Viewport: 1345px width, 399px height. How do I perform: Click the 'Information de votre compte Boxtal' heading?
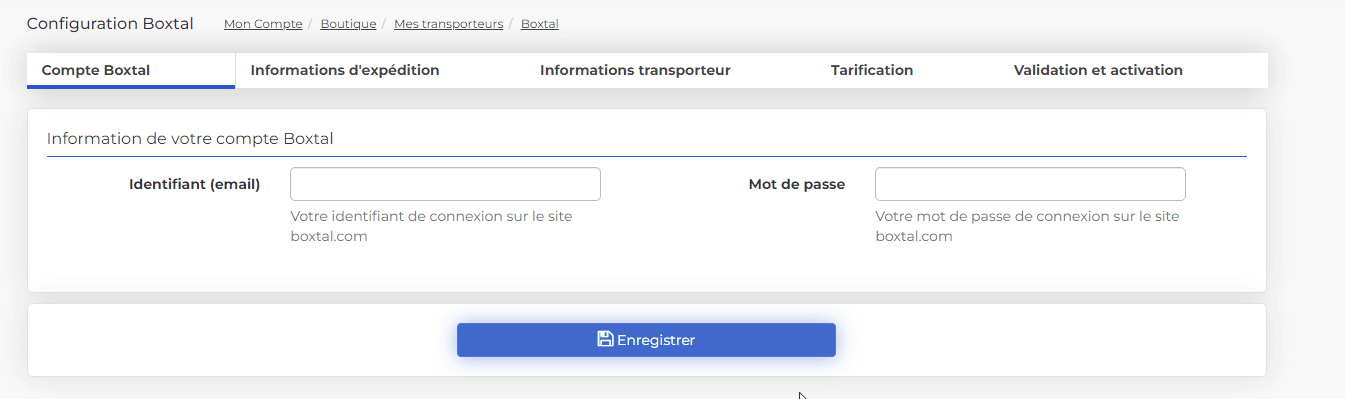pos(190,139)
